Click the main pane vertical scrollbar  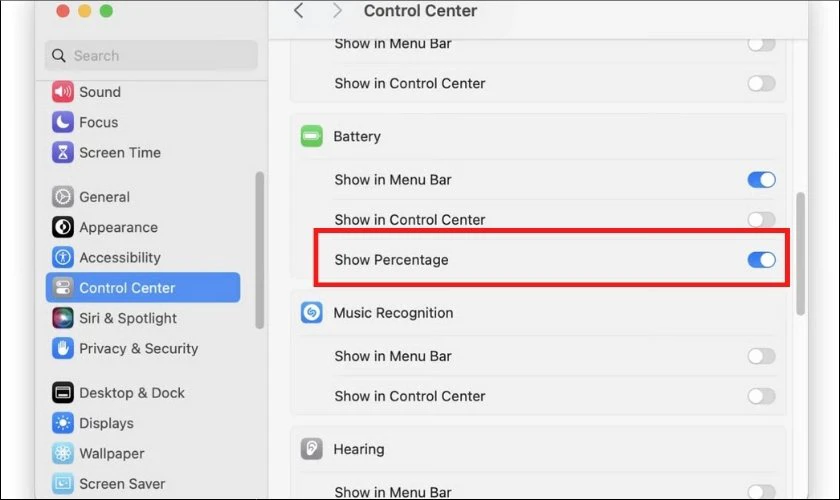[800, 255]
